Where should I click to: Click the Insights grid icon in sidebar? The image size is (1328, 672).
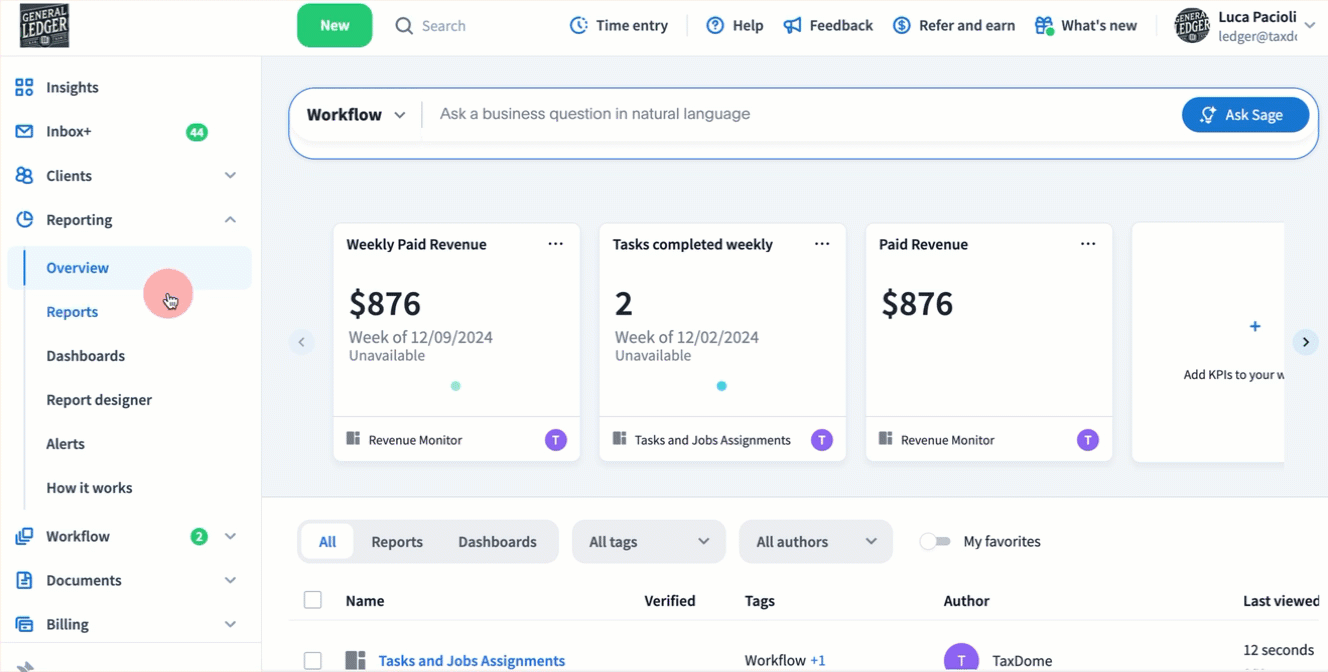(24, 88)
